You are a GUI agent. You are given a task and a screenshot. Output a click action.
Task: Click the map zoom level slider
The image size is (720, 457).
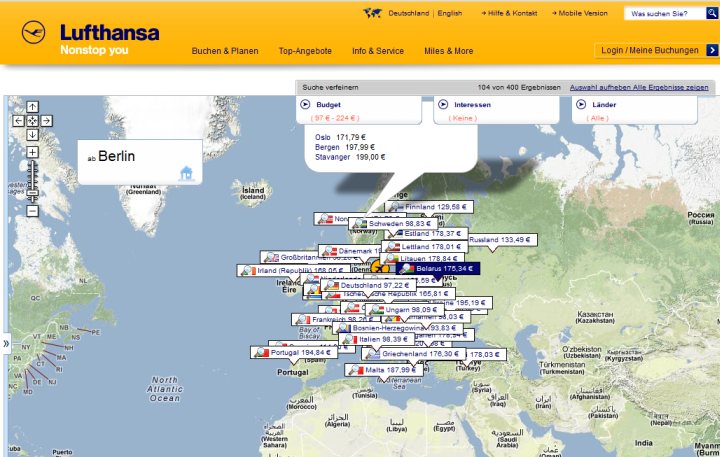click(32, 181)
